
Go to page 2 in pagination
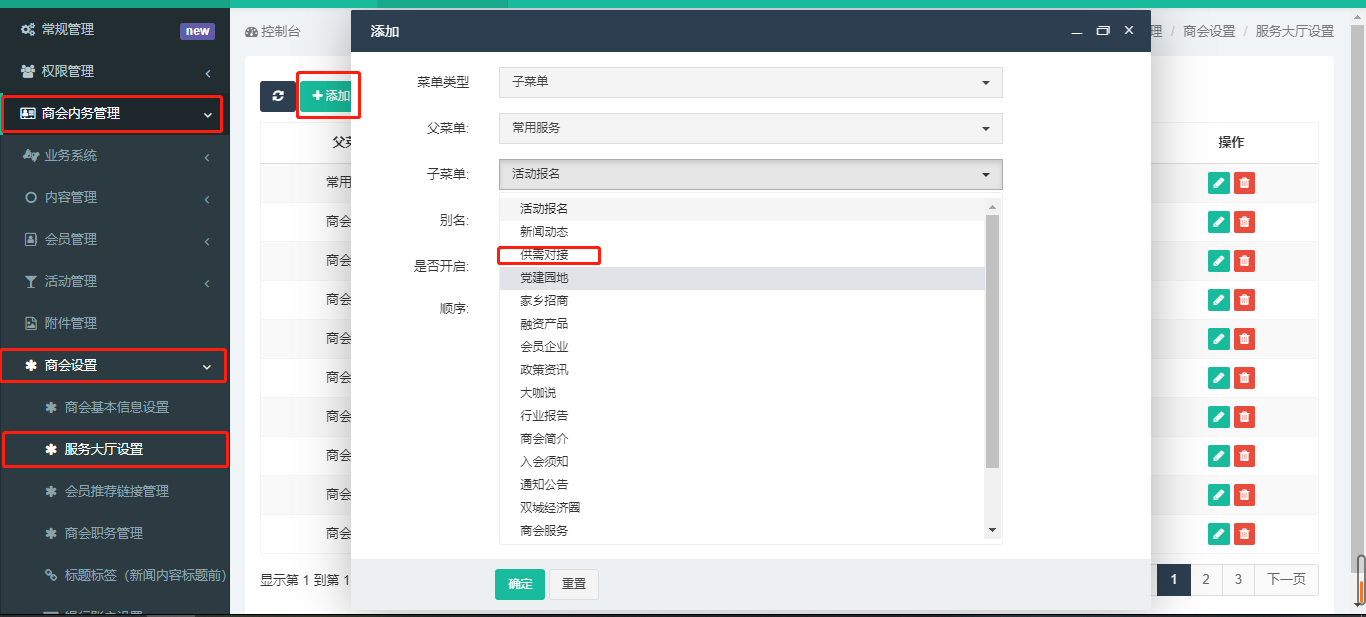pos(1206,579)
